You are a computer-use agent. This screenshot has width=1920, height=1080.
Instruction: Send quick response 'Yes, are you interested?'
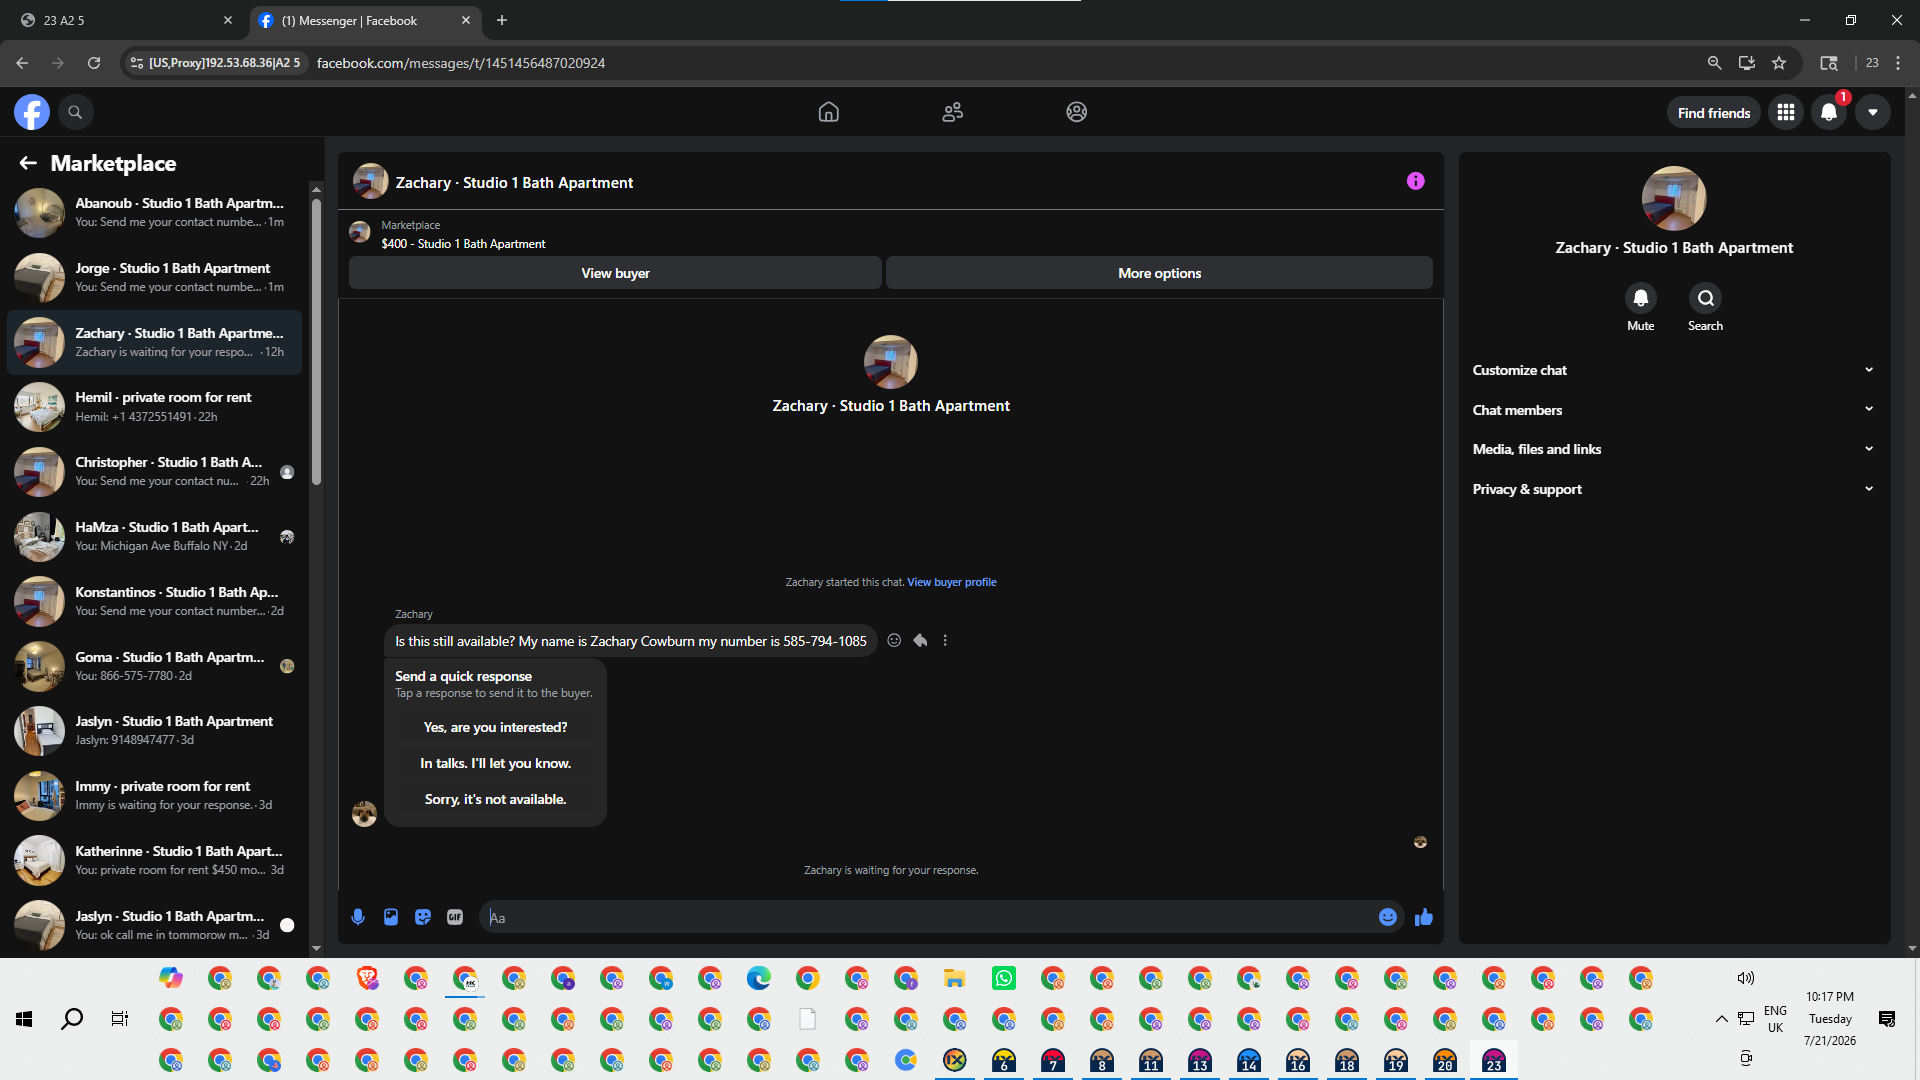pyautogui.click(x=495, y=728)
